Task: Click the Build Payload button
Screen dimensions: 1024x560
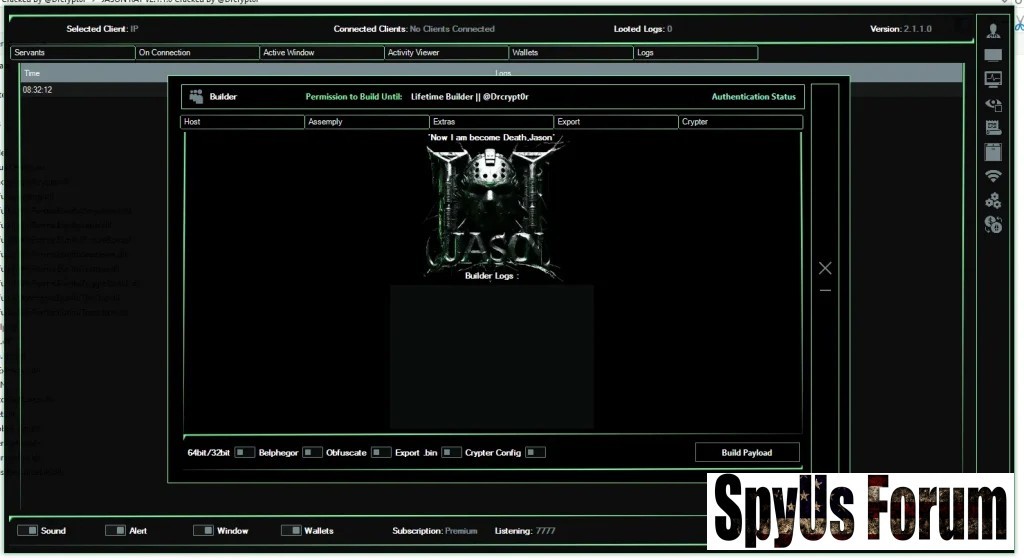Action: click(x=747, y=452)
